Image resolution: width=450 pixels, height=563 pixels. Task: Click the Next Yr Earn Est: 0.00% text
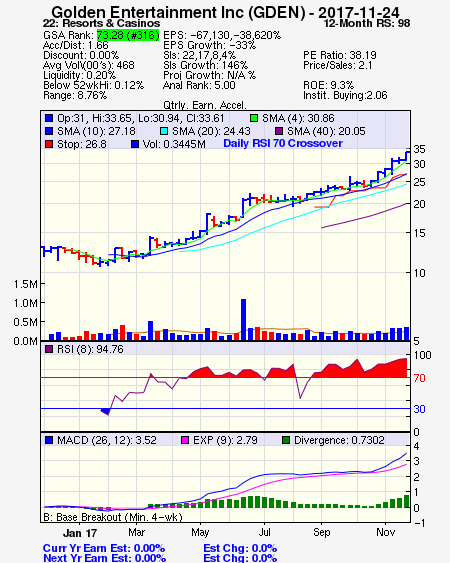click(105, 558)
